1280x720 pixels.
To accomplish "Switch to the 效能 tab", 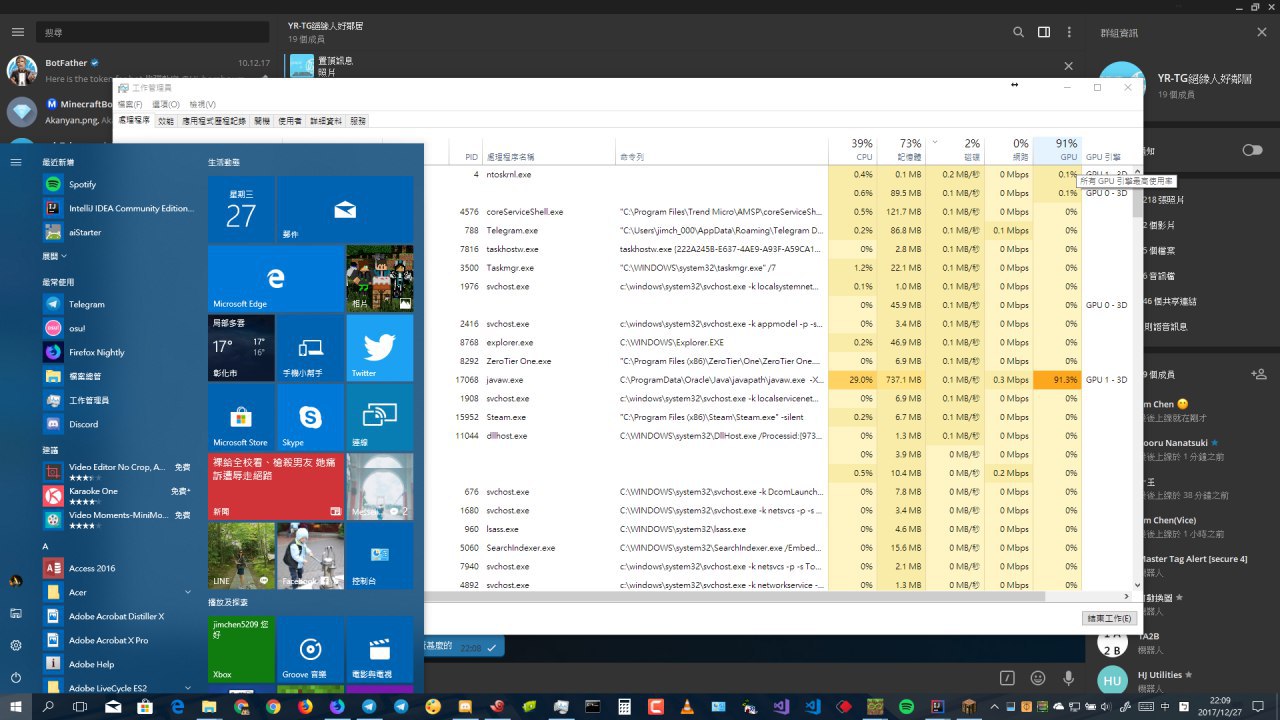I will coord(166,120).
